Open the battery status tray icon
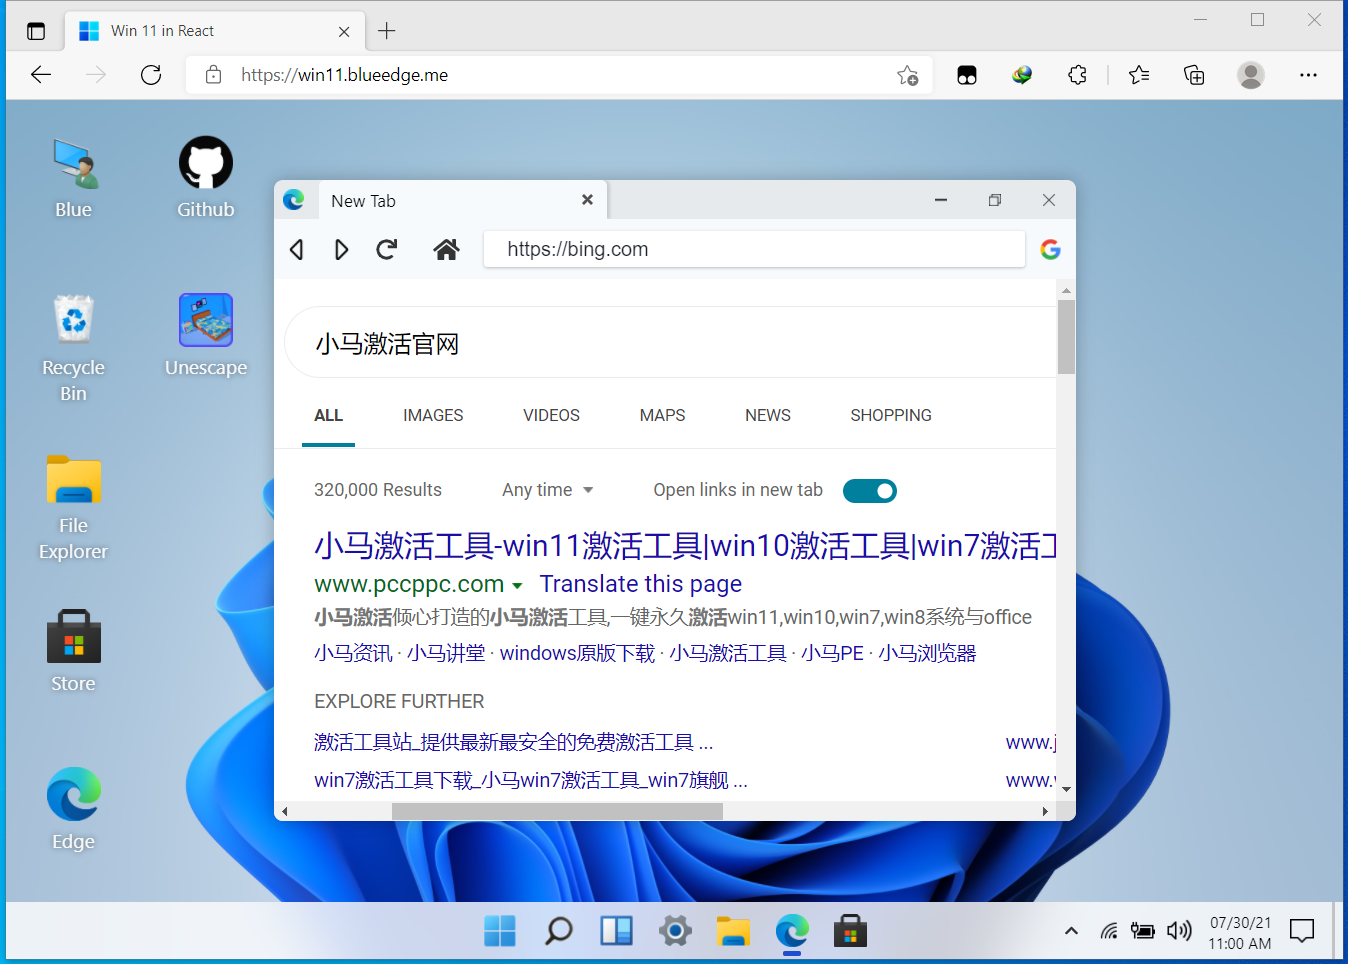 (x=1143, y=931)
